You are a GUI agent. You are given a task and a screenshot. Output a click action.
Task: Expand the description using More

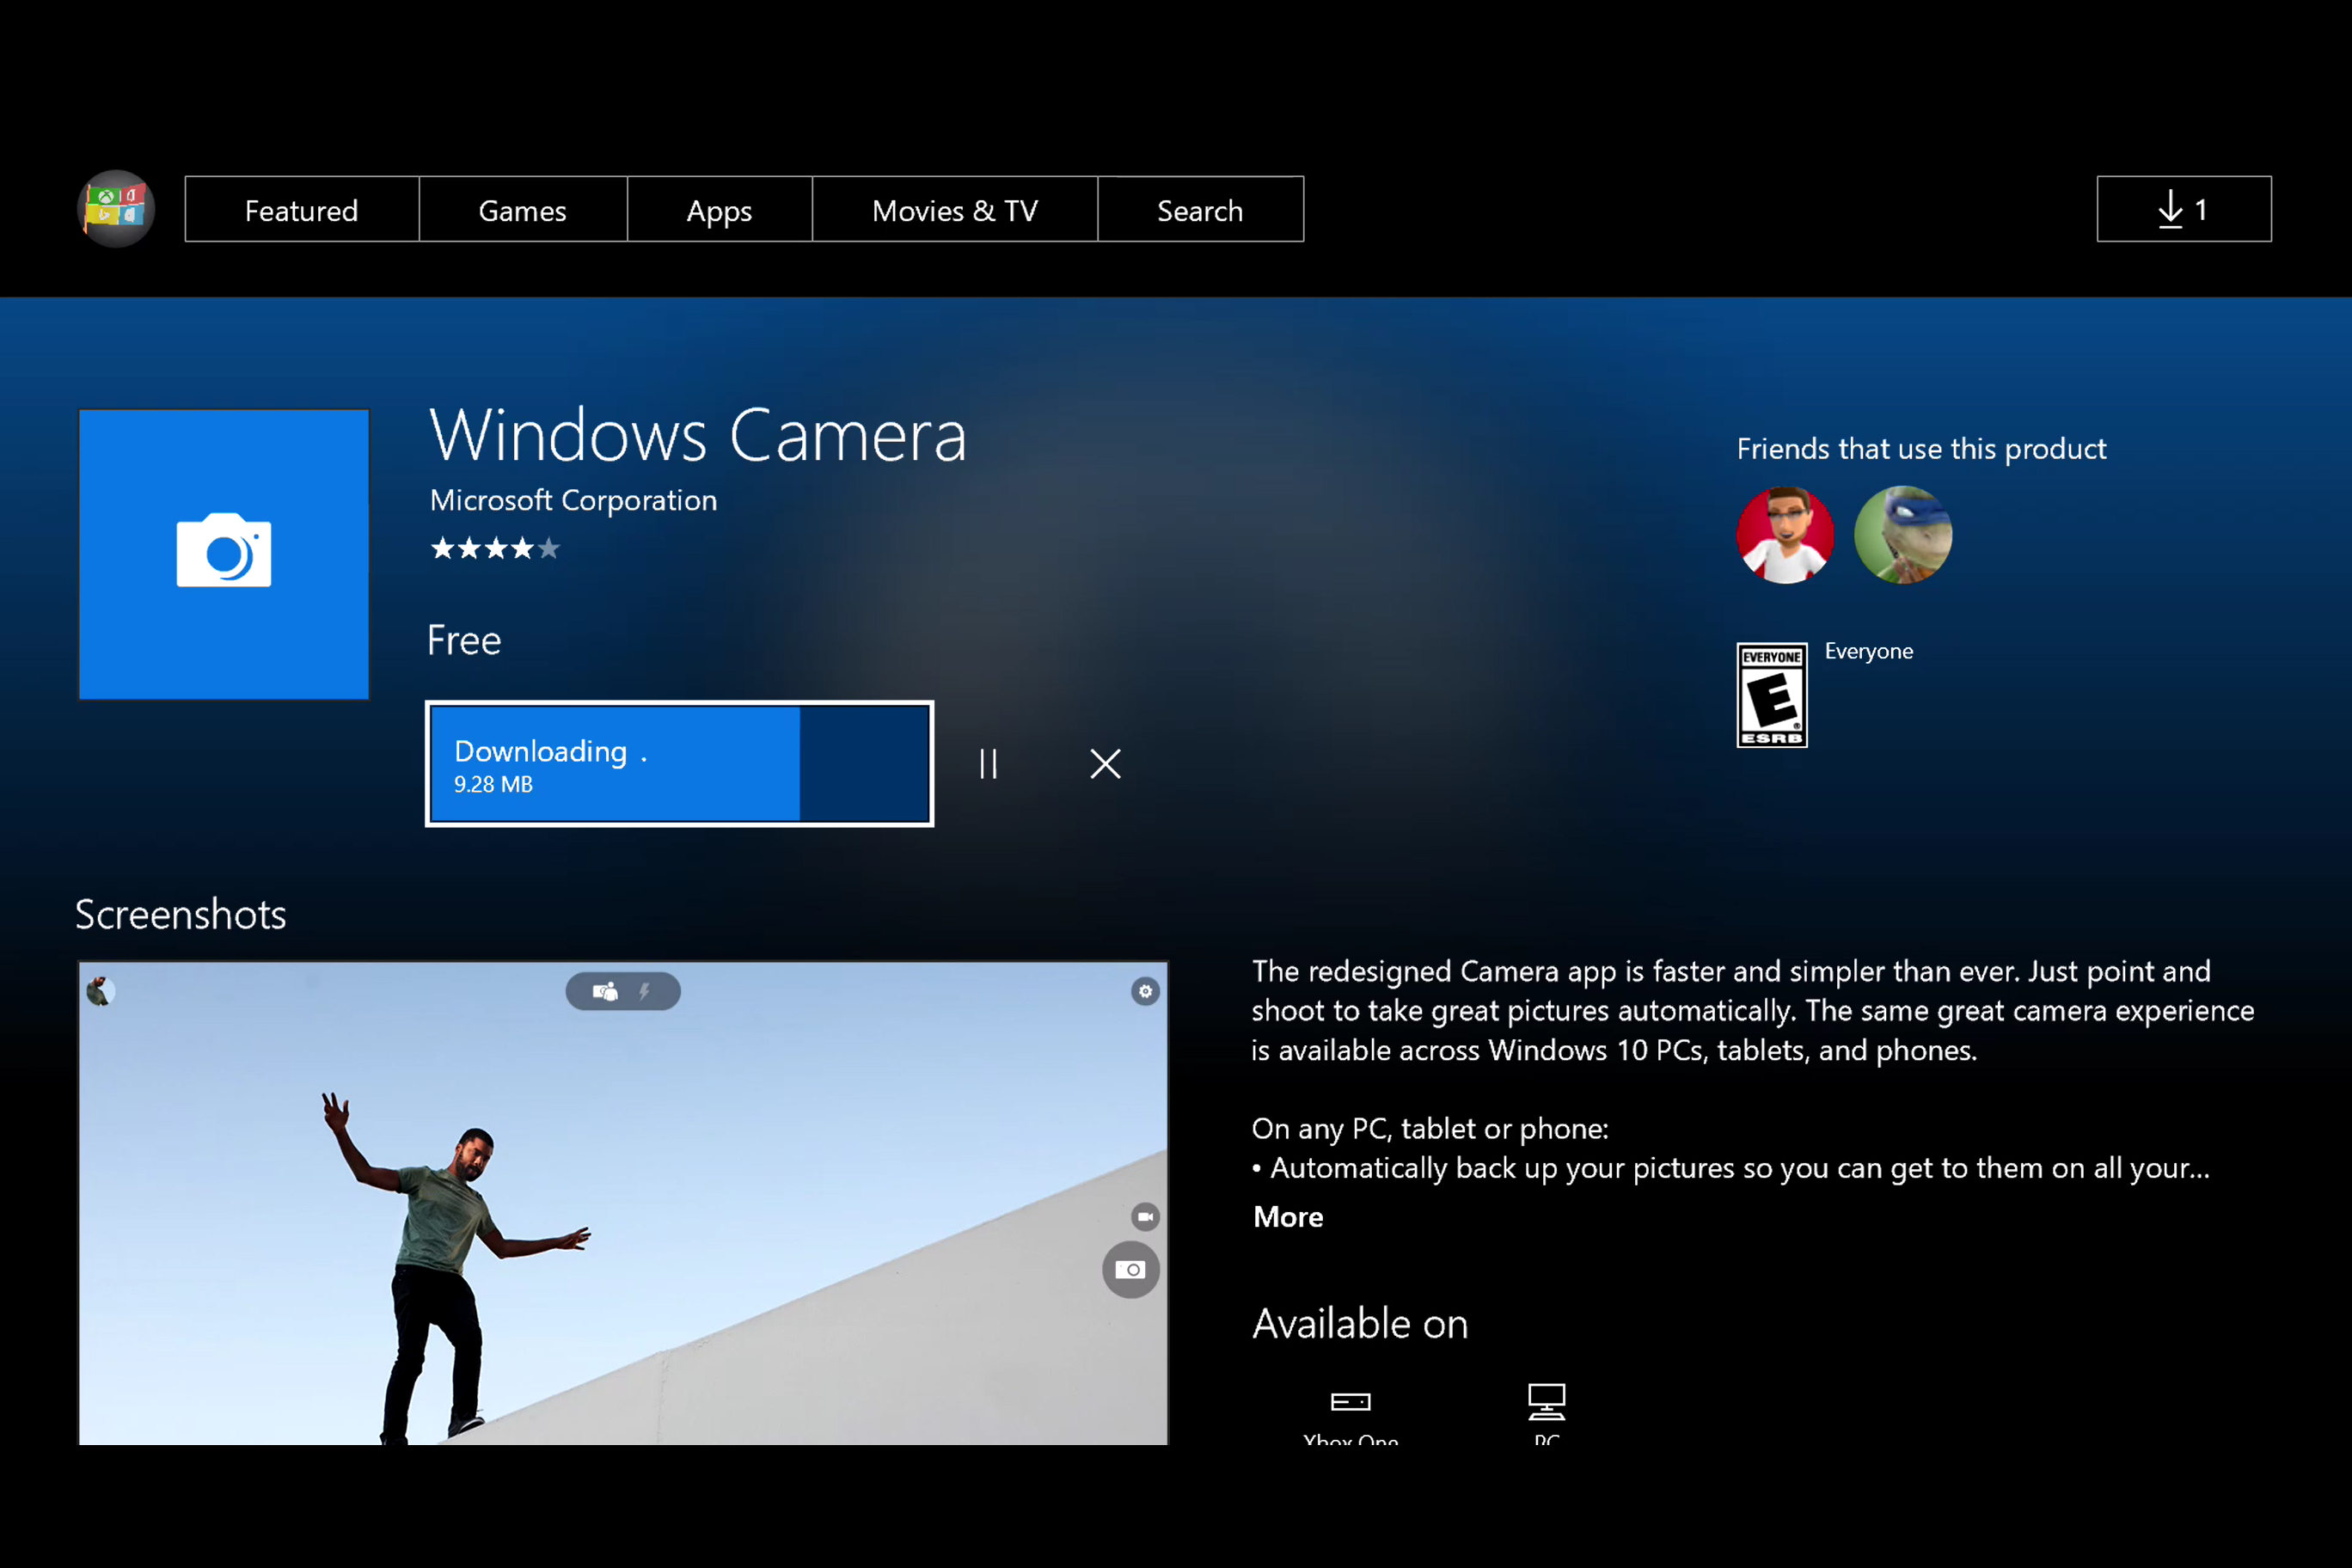[x=1288, y=1216]
